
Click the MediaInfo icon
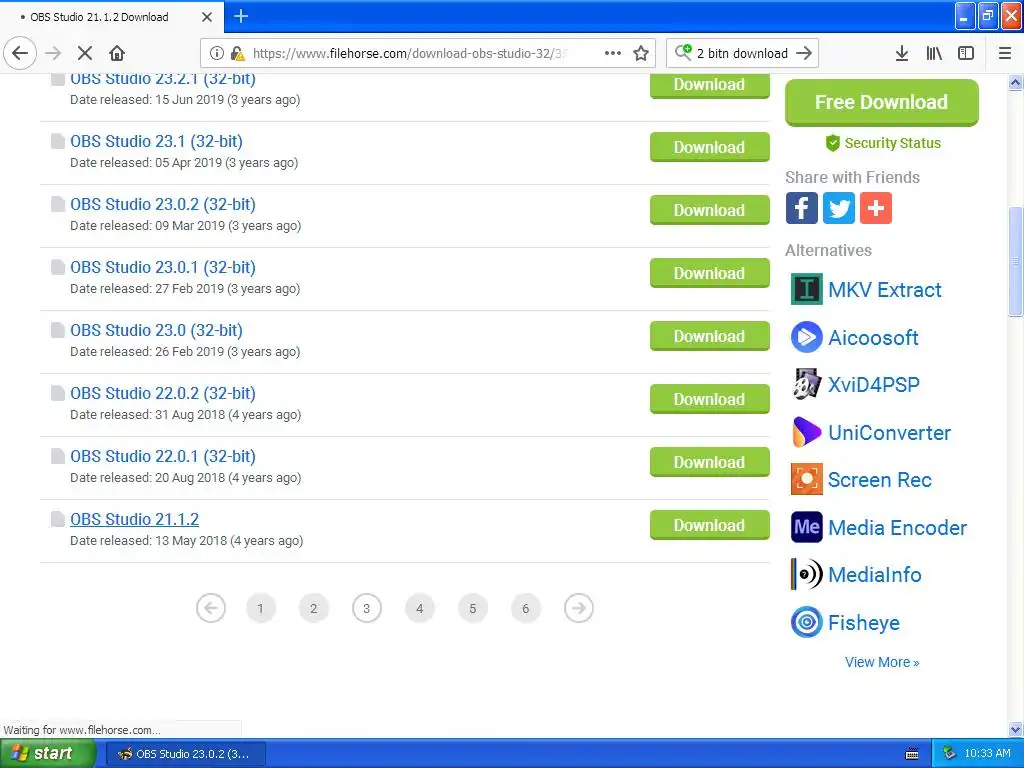807,575
